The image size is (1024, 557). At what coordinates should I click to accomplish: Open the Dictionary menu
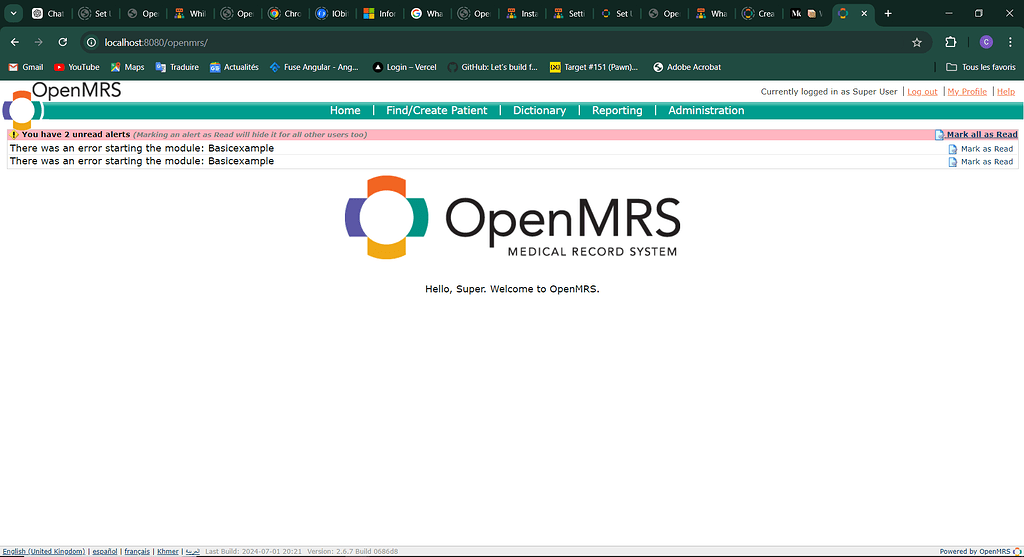pyautogui.click(x=539, y=110)
